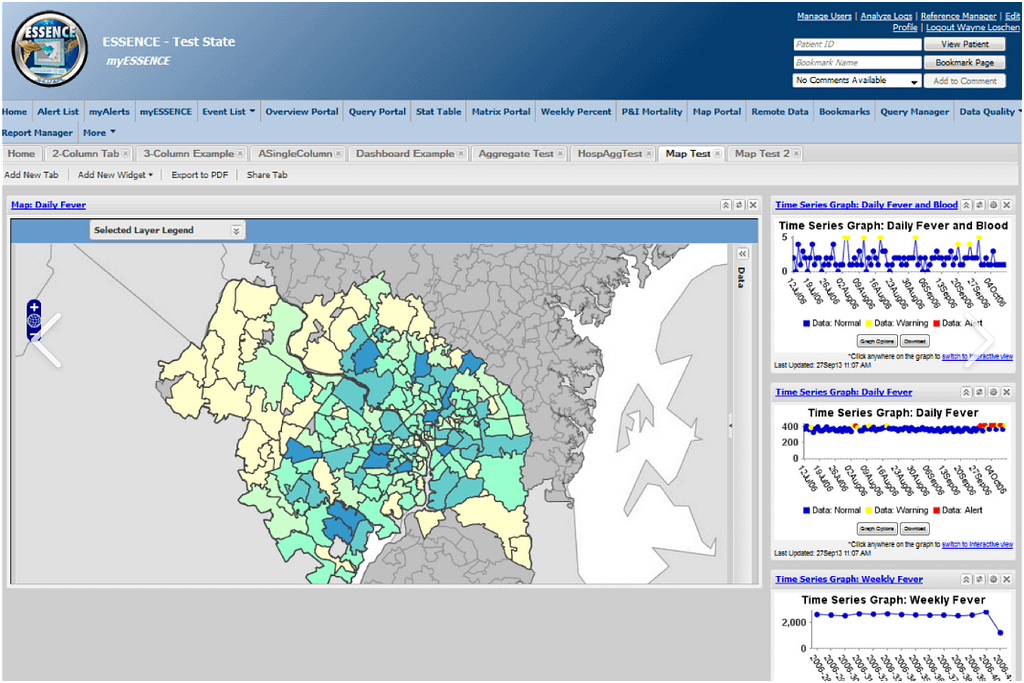Zoom in on the map with plus button
Viewport: 1024px width, 683px height.
pos(34,307)
